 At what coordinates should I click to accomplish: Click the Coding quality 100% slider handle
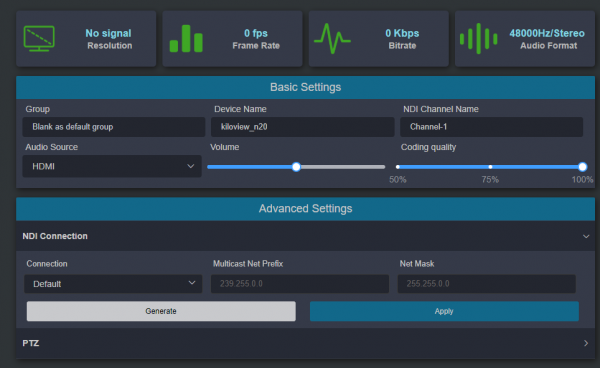tap(582, 167)
